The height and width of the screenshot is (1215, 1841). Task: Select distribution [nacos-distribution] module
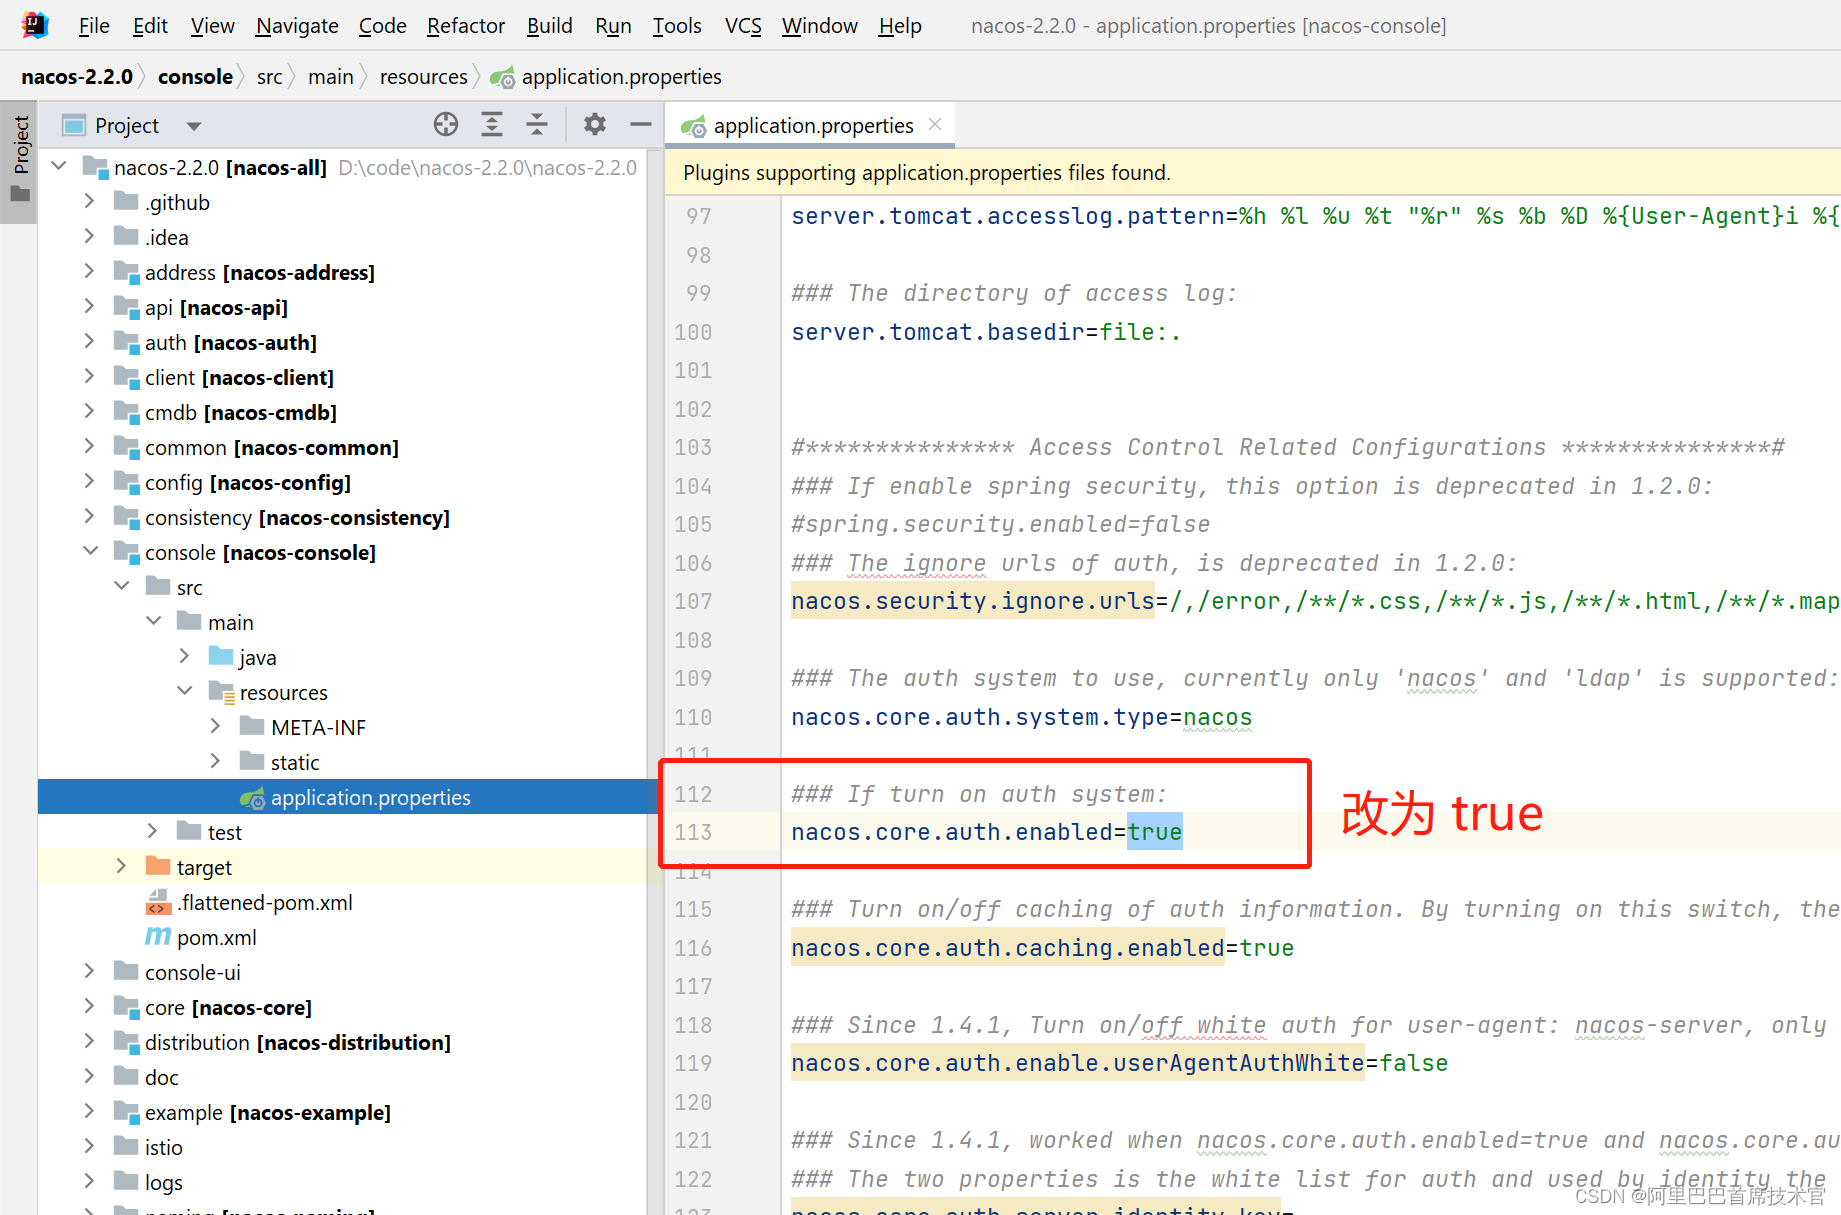pyautogui.click(x=298, y=1042)
